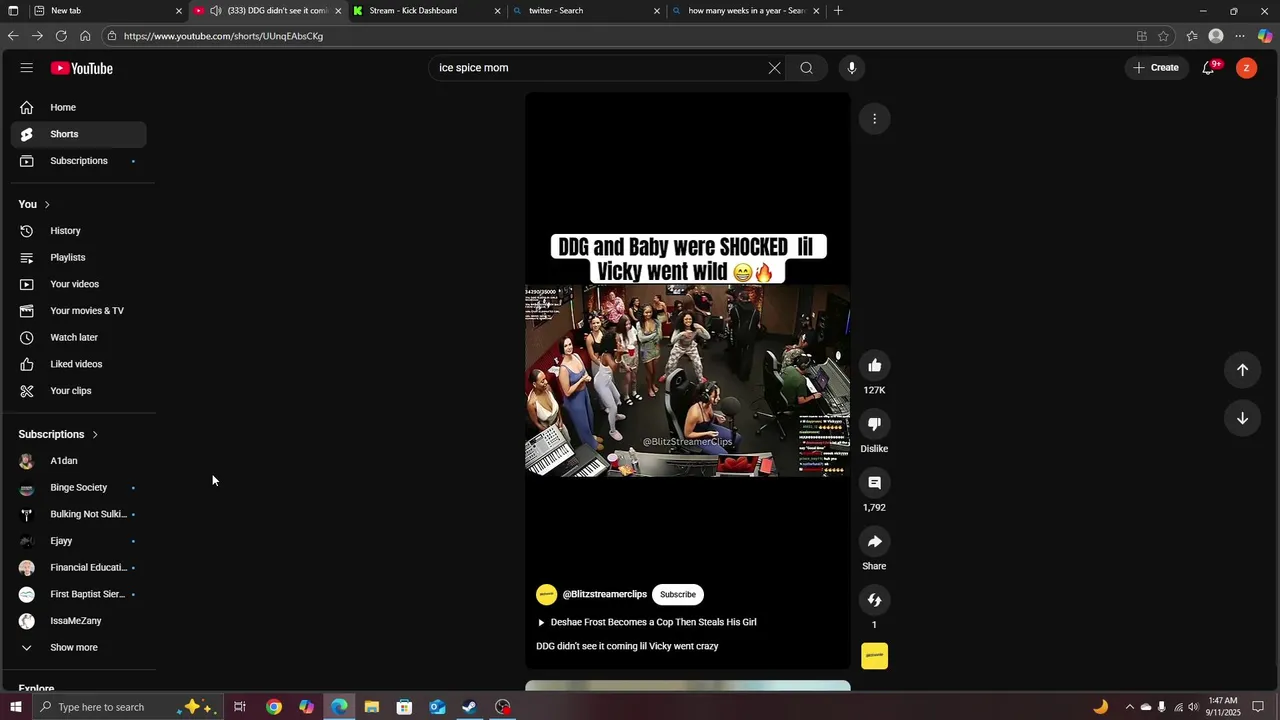
Task: Select Shorts in sidebar
Action: pos(78,134)
